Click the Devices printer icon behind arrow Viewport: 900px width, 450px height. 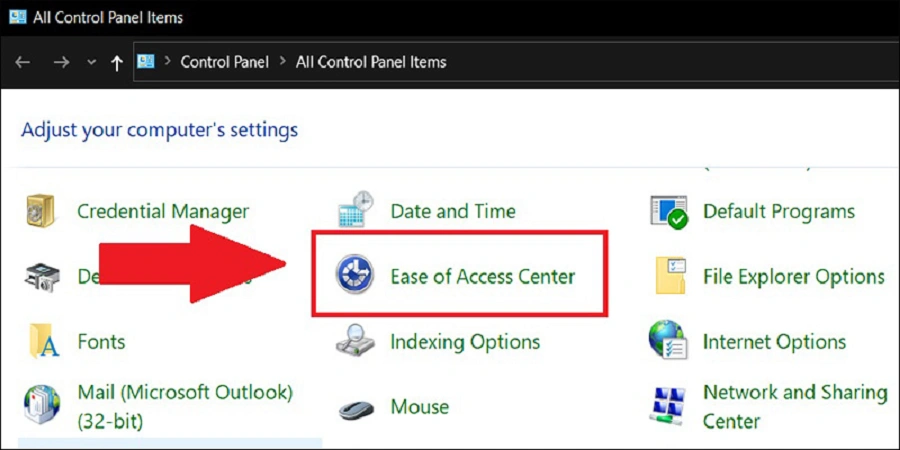tap(42, 276)
